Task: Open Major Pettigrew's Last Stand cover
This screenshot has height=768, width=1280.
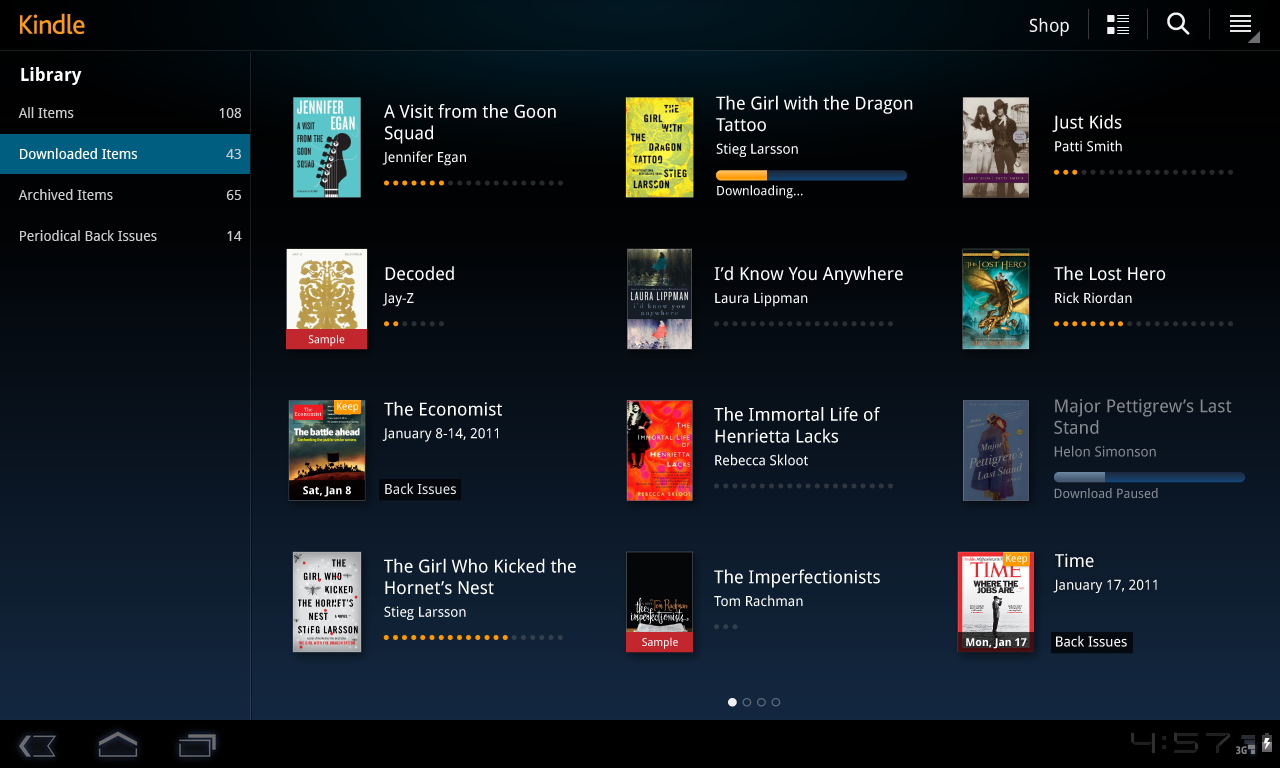Action: coord(996,450)
